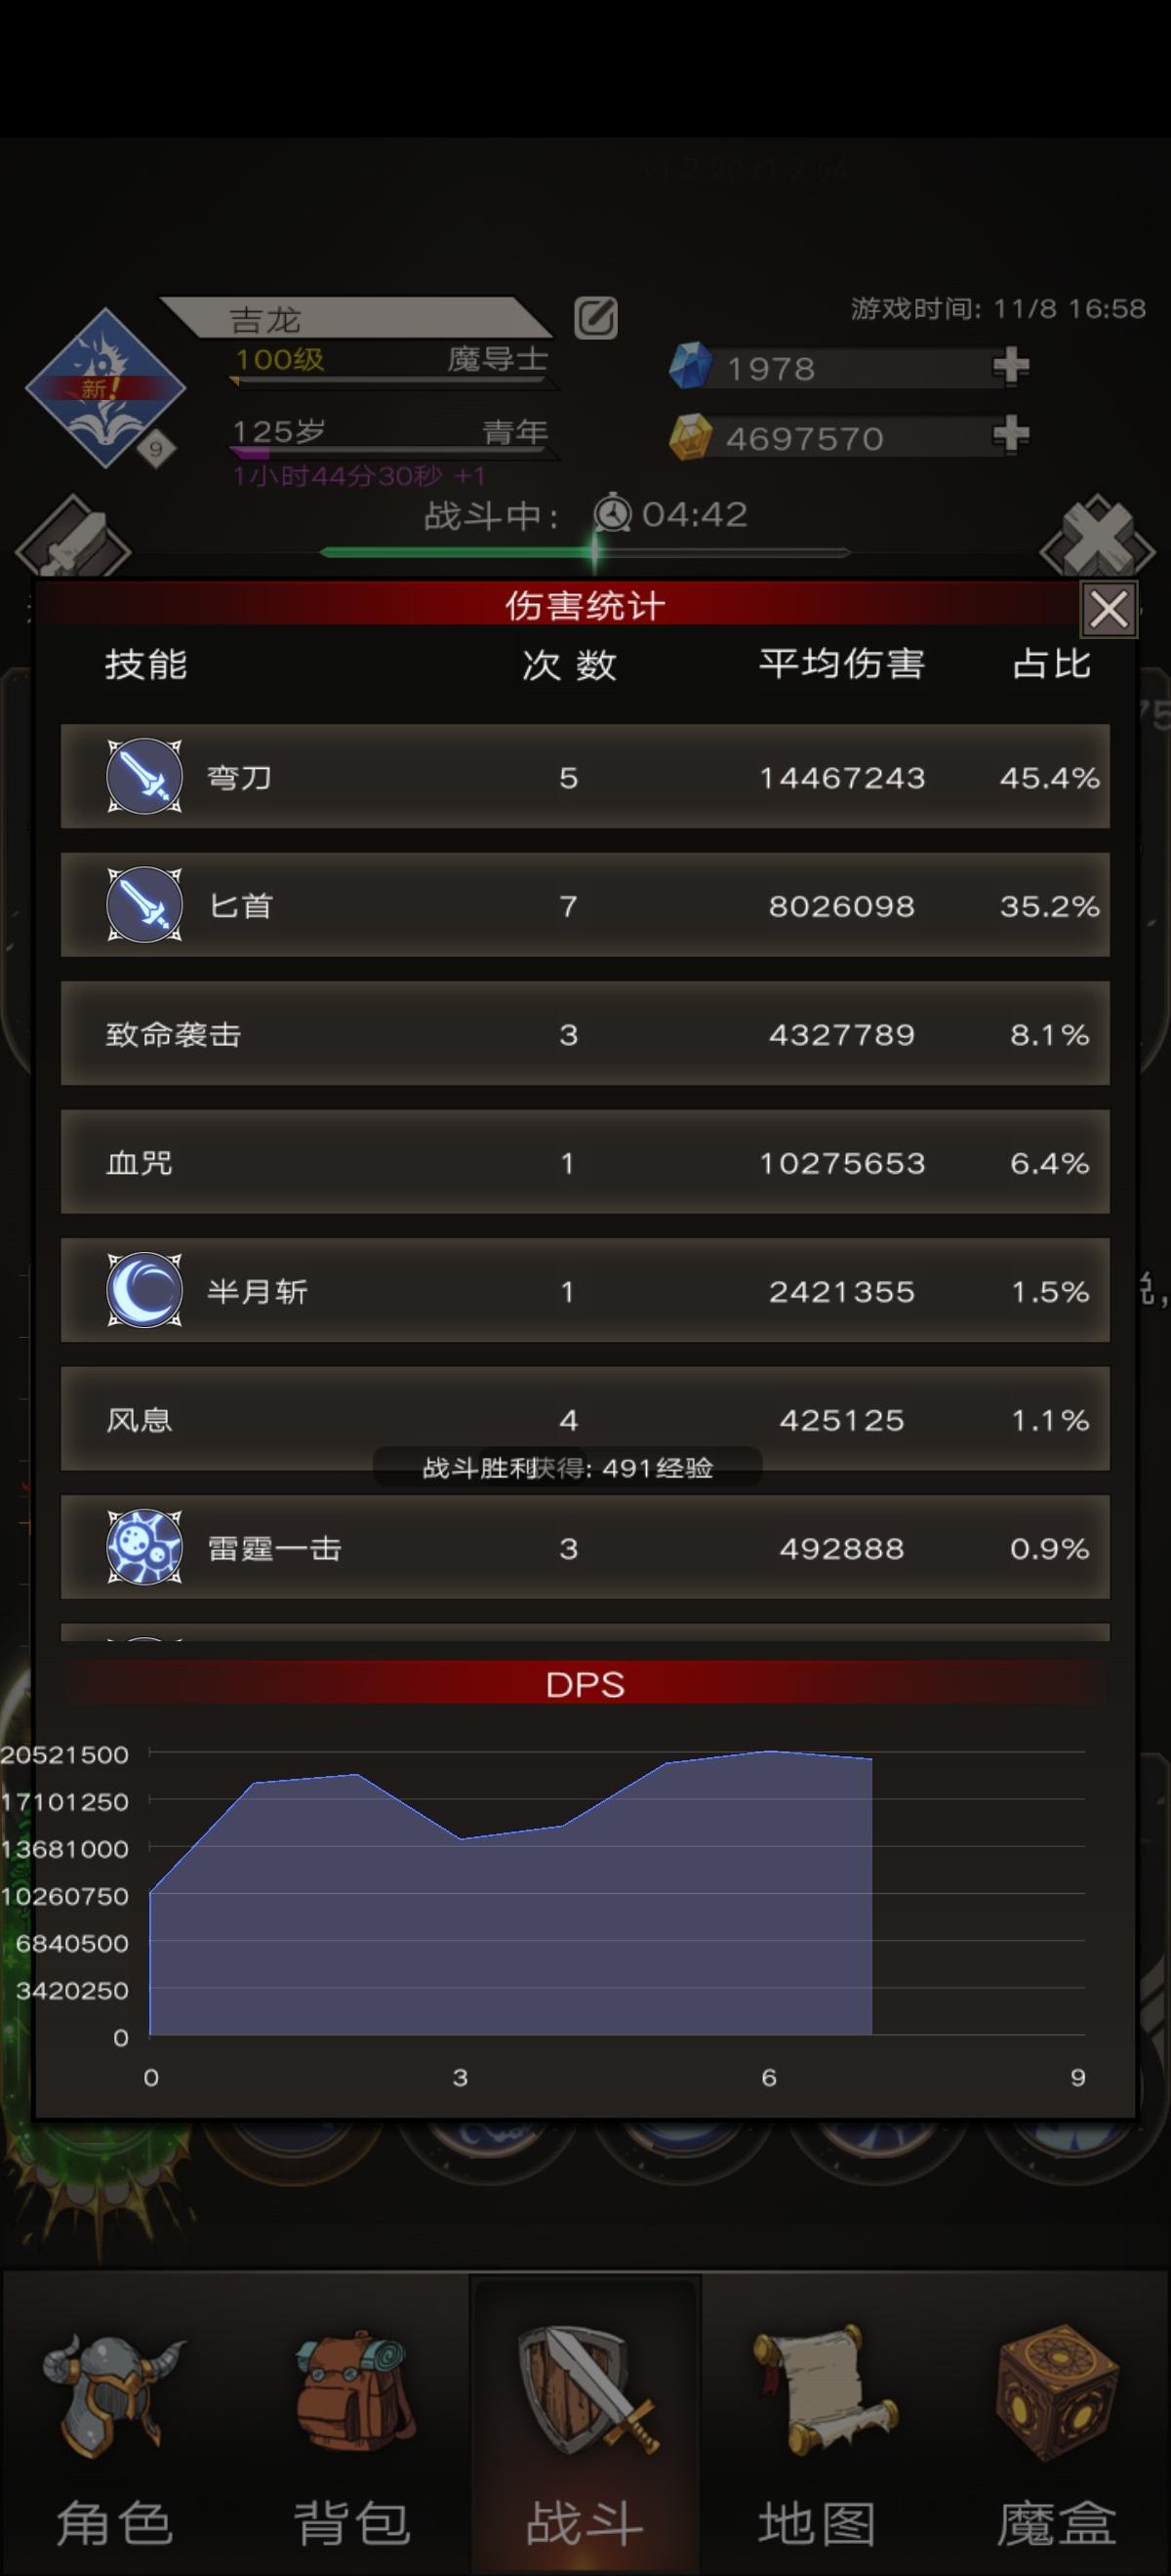
Task: Click the 风息 skill row
Action: point(585,1419)
